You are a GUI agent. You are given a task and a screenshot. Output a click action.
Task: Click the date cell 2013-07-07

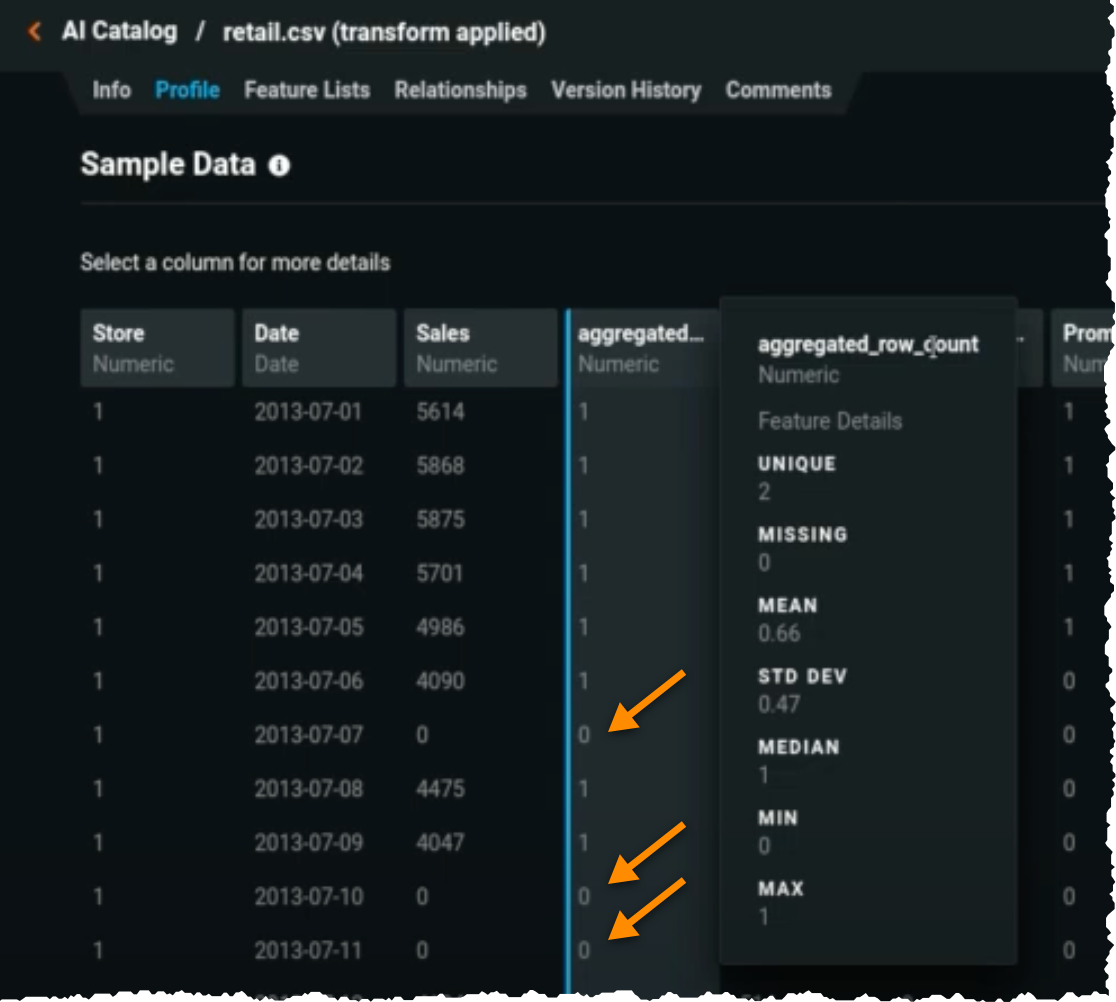(308, 735)
